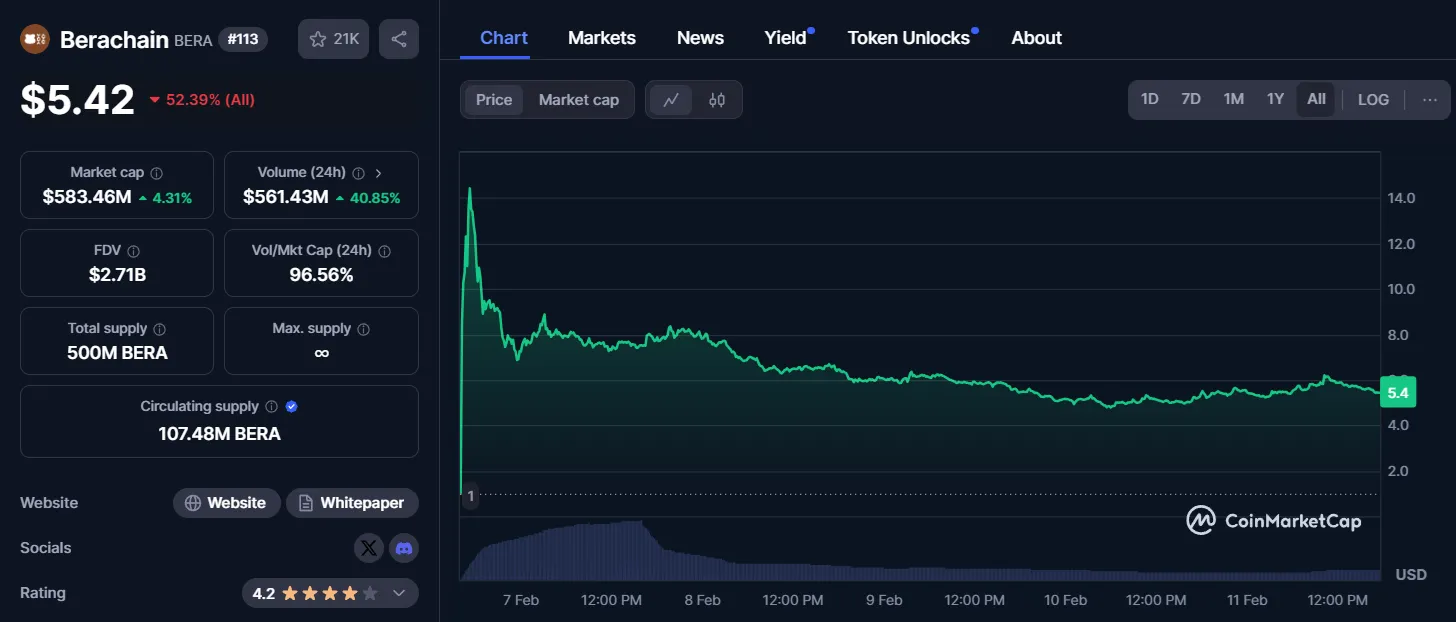Select 1Y time range
Screen dimensions: 1456x622
click(1275, 99)
